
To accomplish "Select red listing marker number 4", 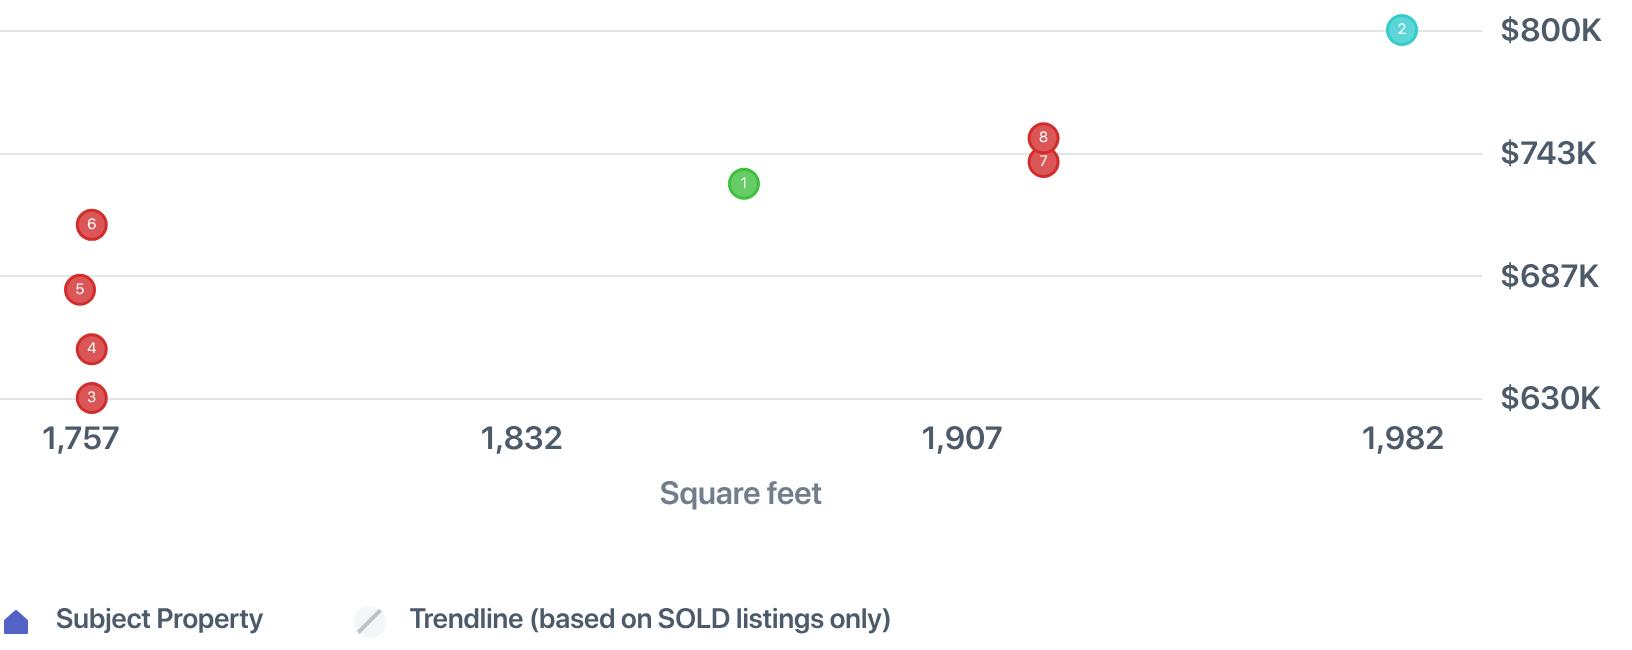I will tap(91, 349).
